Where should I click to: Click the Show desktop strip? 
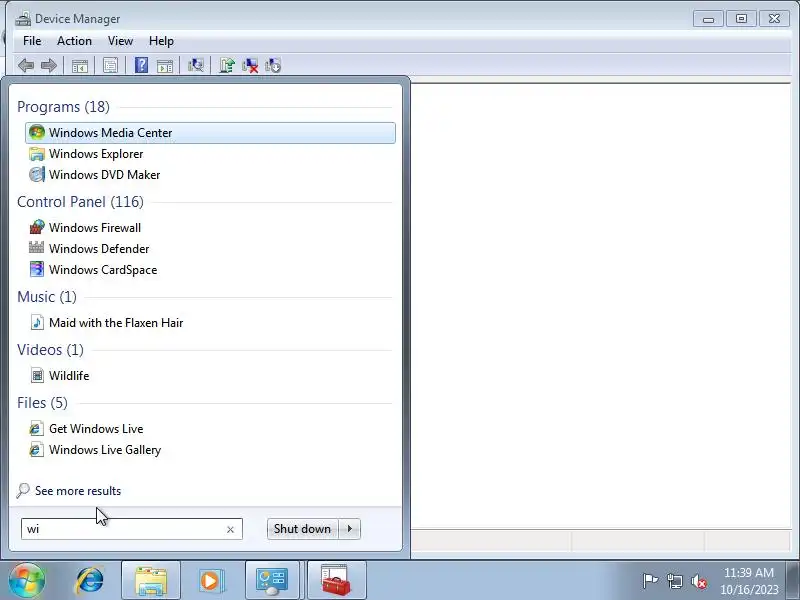pyautogui.click(x=793, y=581)
